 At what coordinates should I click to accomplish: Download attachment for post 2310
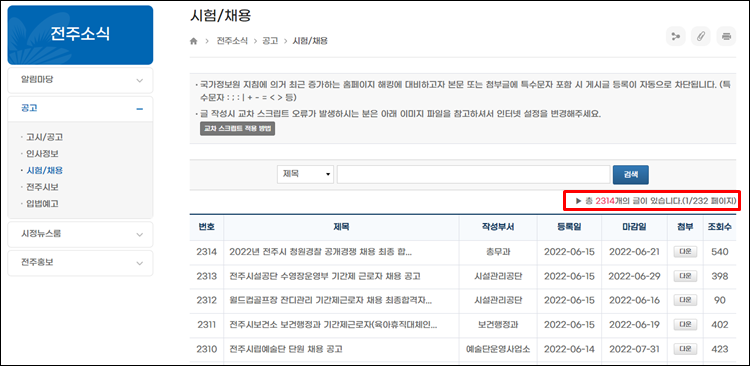(x=685, y=349)
